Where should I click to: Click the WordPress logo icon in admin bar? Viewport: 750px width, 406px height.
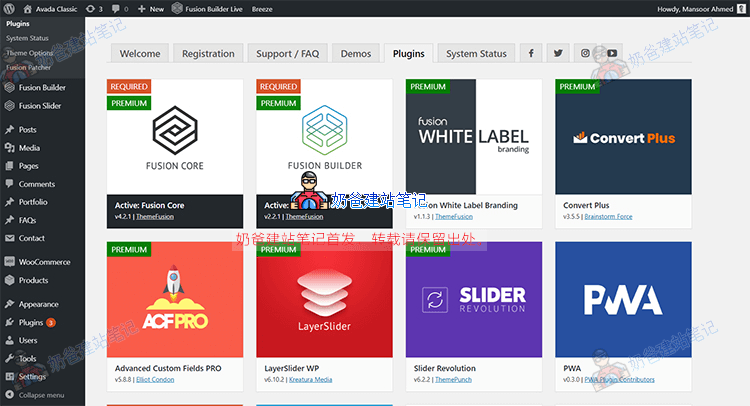click(10, 8)
